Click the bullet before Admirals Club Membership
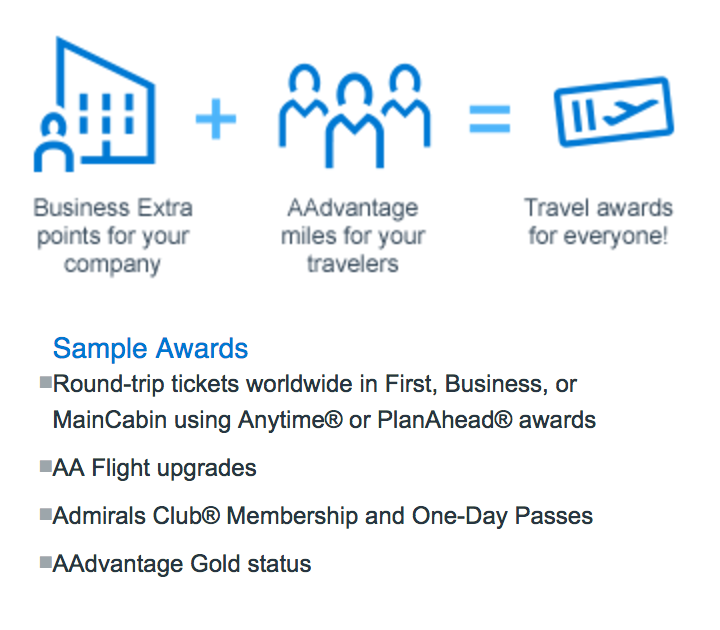 click(45, 514)
